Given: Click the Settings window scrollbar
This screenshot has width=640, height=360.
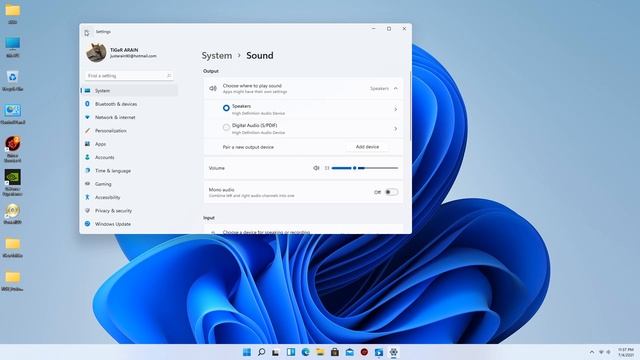Looking at the screenshot, I should click(410, 106).
